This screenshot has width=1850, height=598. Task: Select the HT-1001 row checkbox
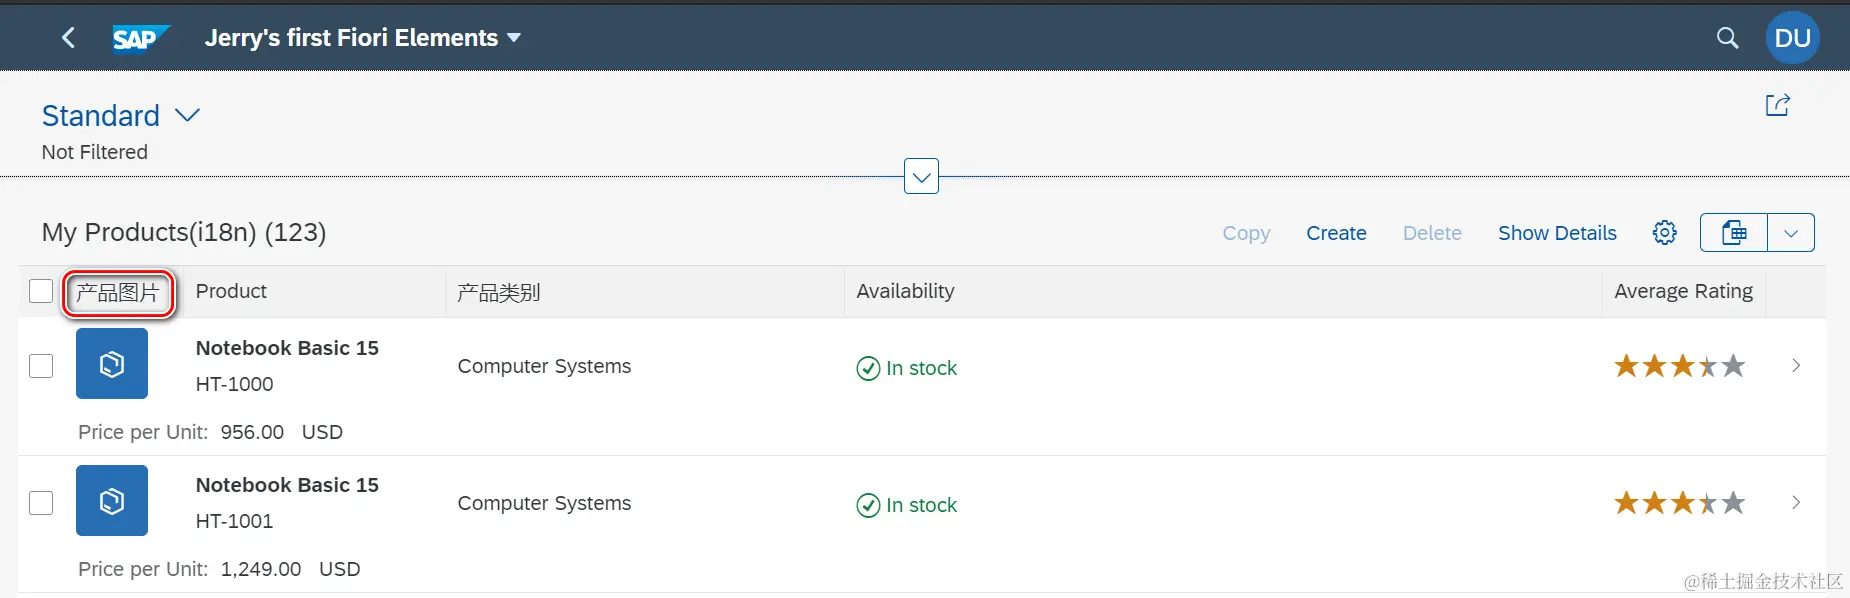[41, 503]
